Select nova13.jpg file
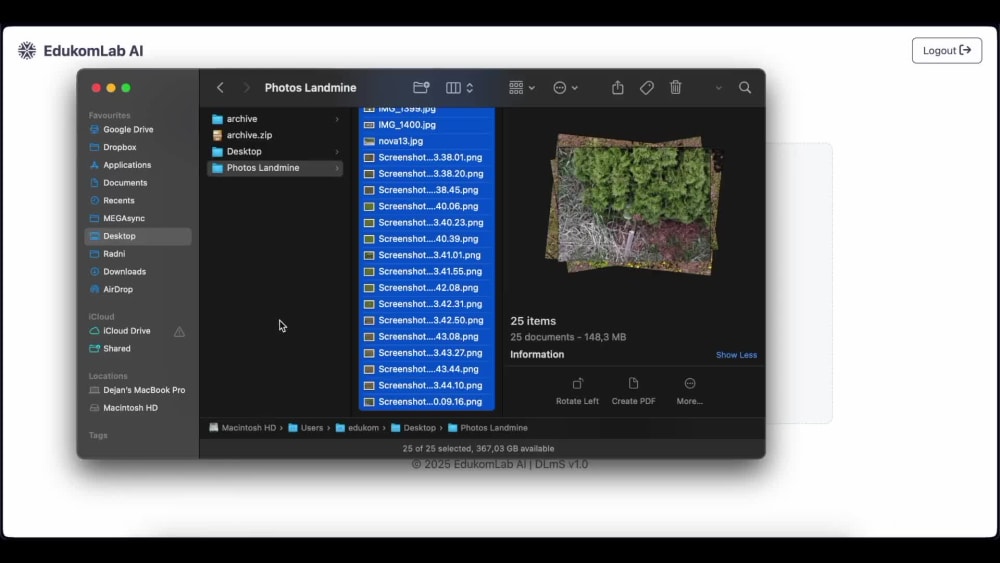The height and width of the screenshot is (563, 1000). coord(427,142)
